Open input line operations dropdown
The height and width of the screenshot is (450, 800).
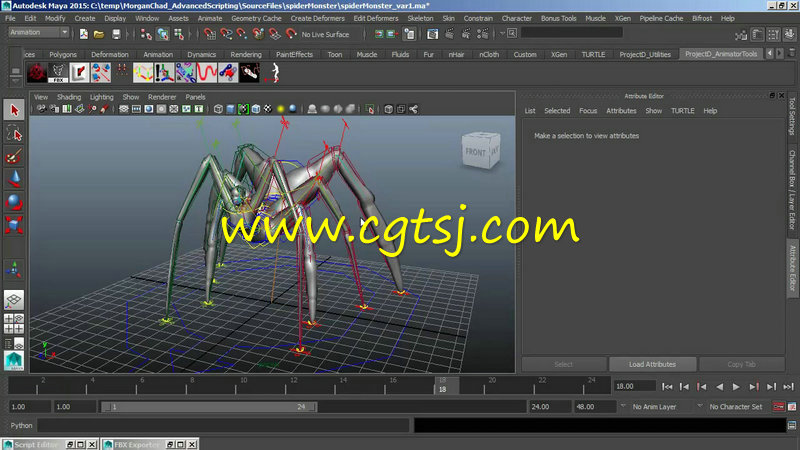tap(503, 34)
